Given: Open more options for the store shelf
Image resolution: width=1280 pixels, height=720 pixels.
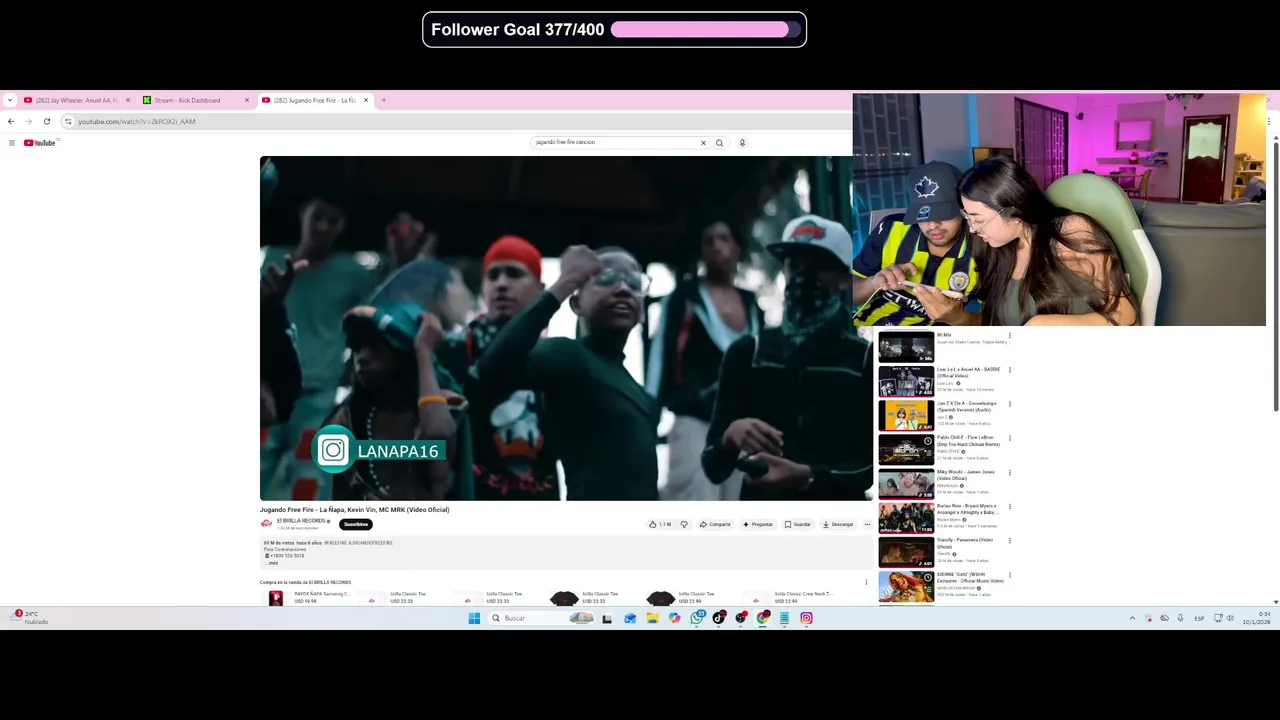Looking at the screenshot, I should (866, 582).
